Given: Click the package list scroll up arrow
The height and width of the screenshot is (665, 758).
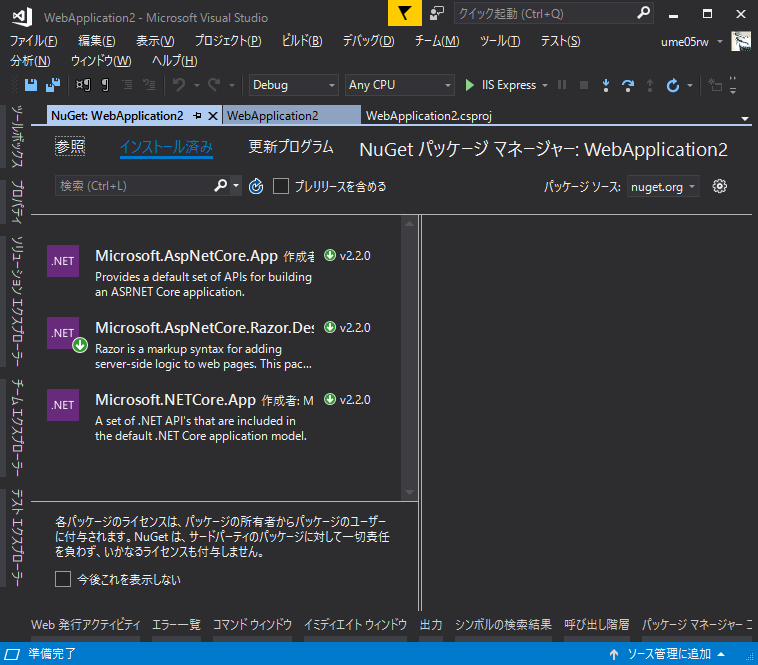Looking at the screenshot, I should pyautogui.click(x=409, y=223).
